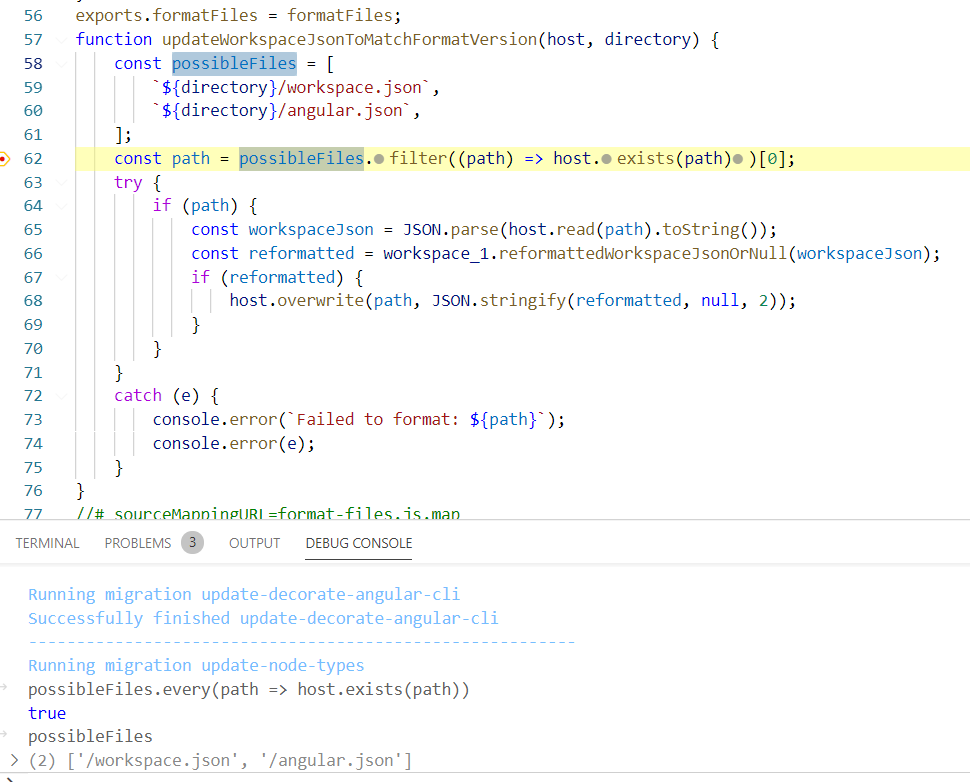Click 'Running migration update-decorate-angular-cli' console line
This screenshot has width=970, height=782.
244,595
